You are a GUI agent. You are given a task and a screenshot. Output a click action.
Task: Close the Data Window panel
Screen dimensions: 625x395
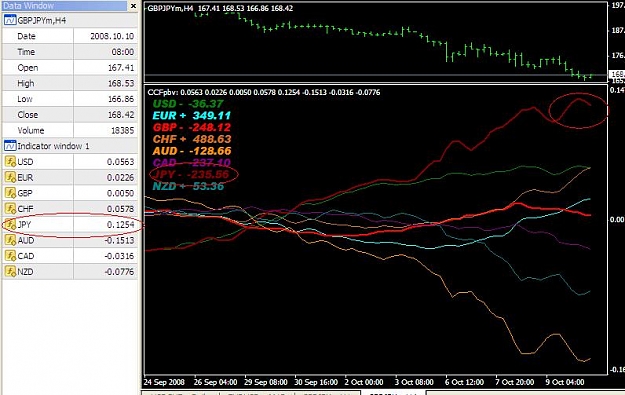click(134, 6)
